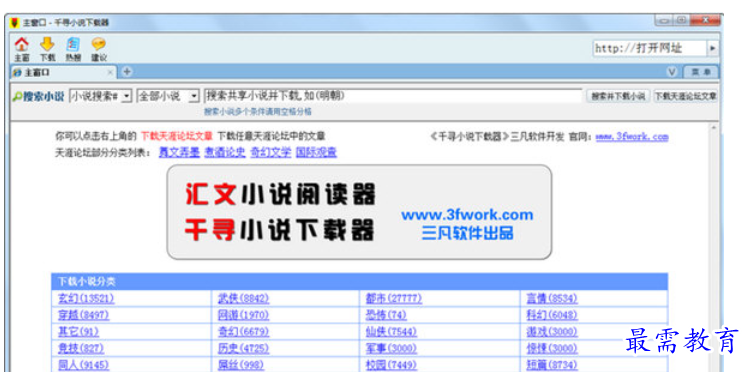Open the 同人(9145) category
747x372 pixels.
pos(83,365)
